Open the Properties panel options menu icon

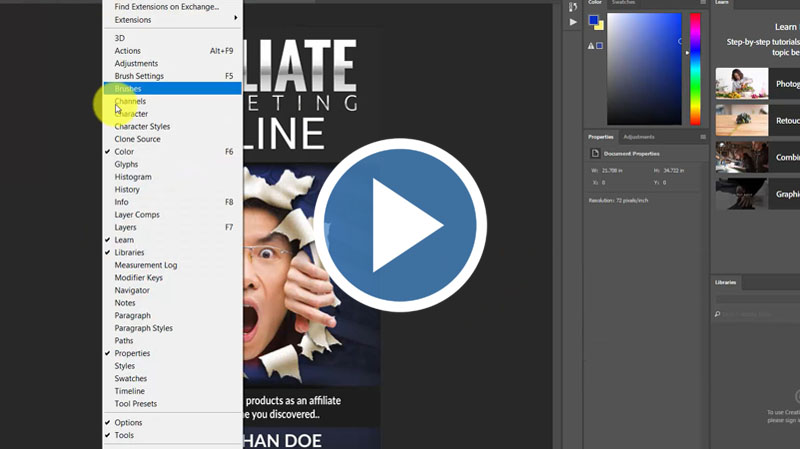pyautogui.click(x=703, y=136)
